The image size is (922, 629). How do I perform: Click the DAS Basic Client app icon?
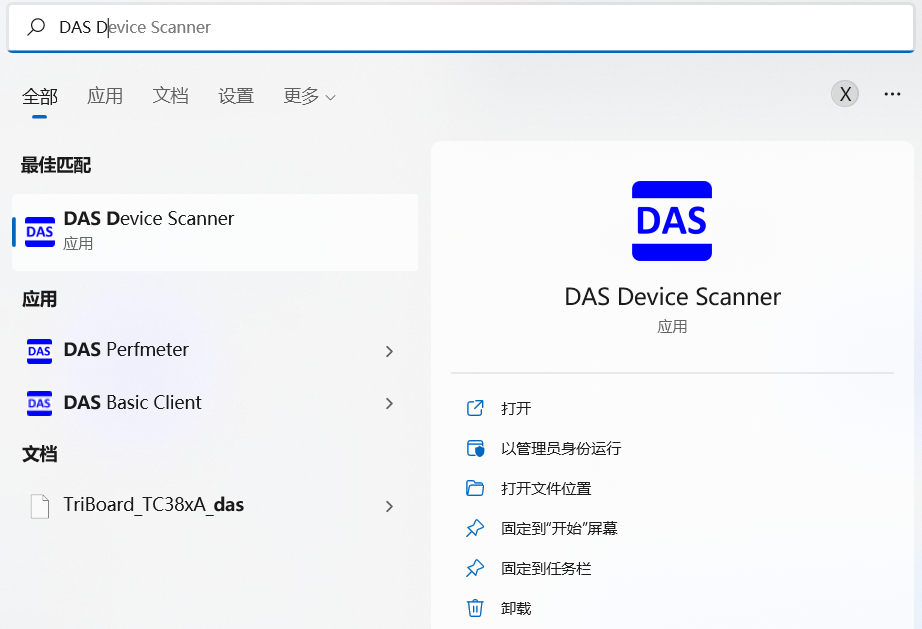39,403
